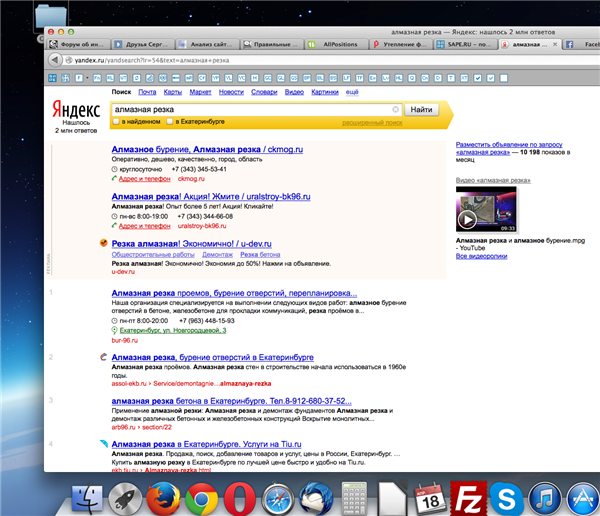Open Finder from the dock

(90, 497)
